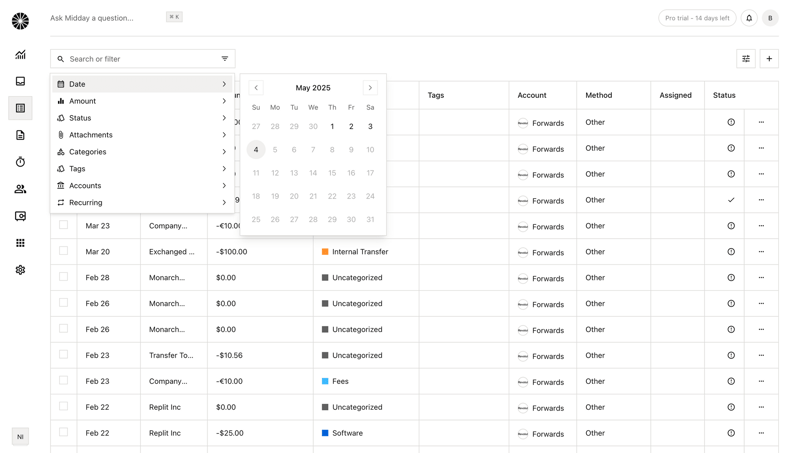This screenshot has height=453, width=800.
Task: Open the Inbox tray icon in sidebar
Action: (20, 81)
